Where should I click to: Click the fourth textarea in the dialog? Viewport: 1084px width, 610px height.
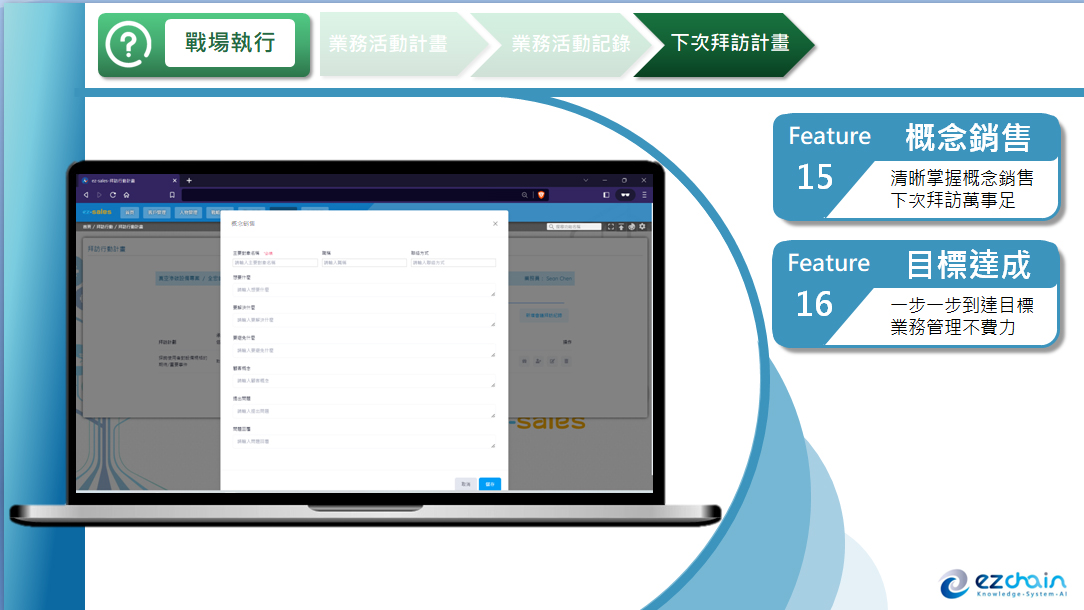coord(364,381)
